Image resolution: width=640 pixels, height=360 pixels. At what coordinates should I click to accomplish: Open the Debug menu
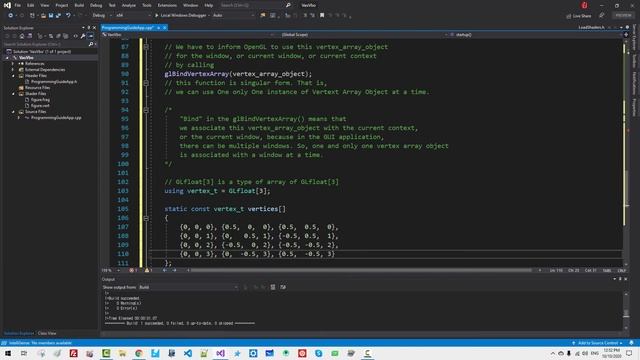click(96, 5)
